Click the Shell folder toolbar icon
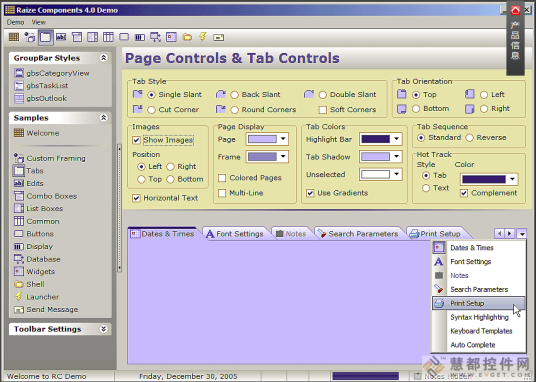536x382 pixels. click(x=187, y=37)
